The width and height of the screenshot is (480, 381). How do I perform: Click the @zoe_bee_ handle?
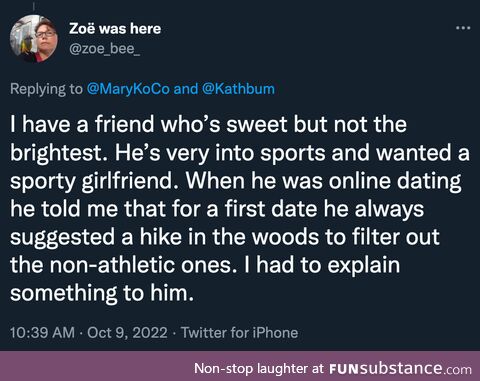pyautogui.click(x=104, y=49)
